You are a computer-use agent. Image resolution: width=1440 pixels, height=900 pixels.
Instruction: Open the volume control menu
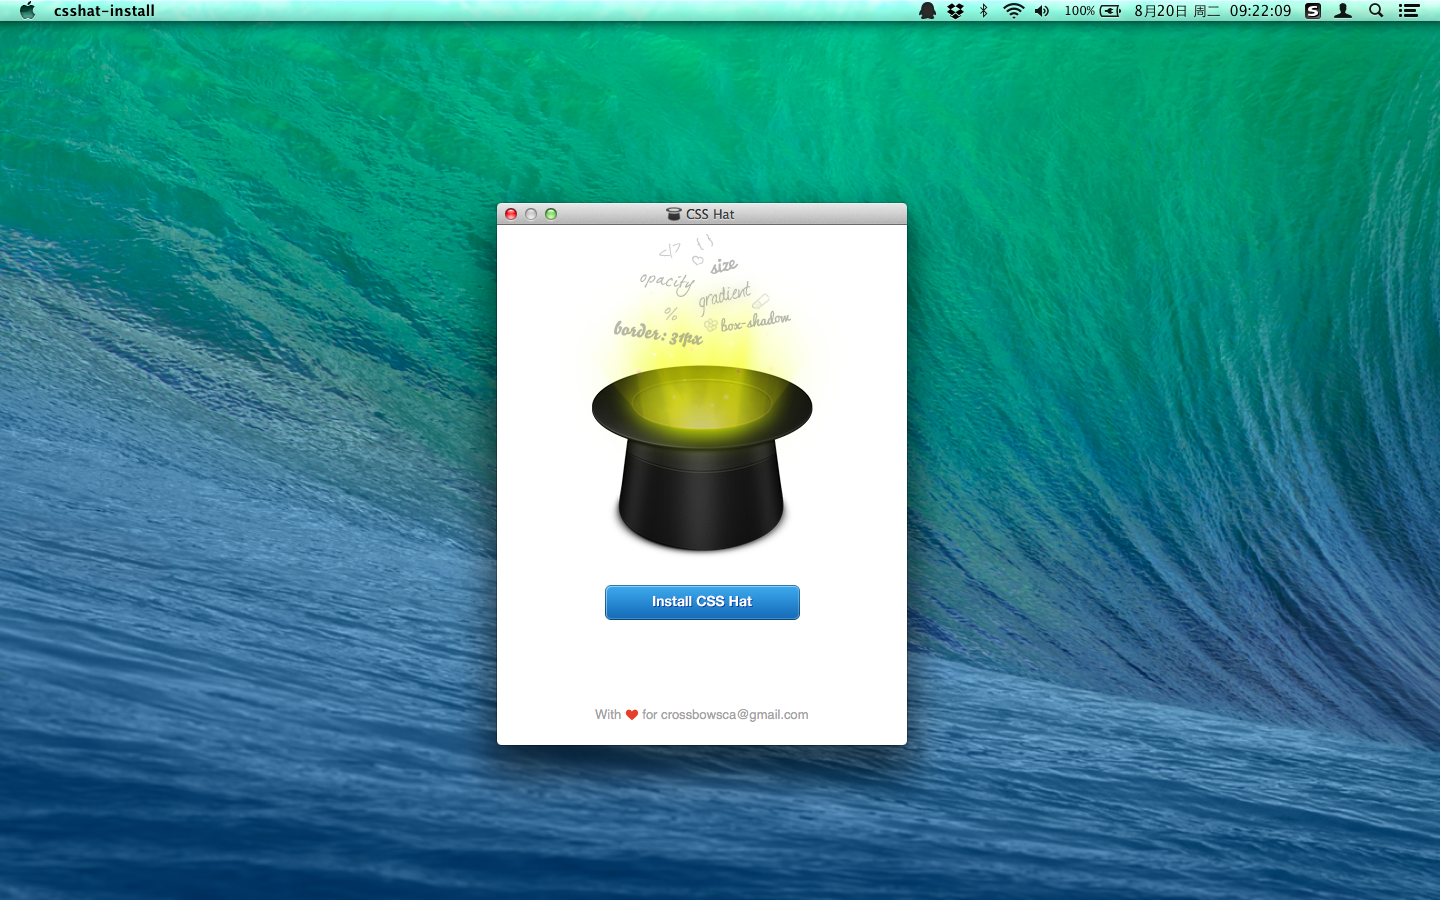1042,11
